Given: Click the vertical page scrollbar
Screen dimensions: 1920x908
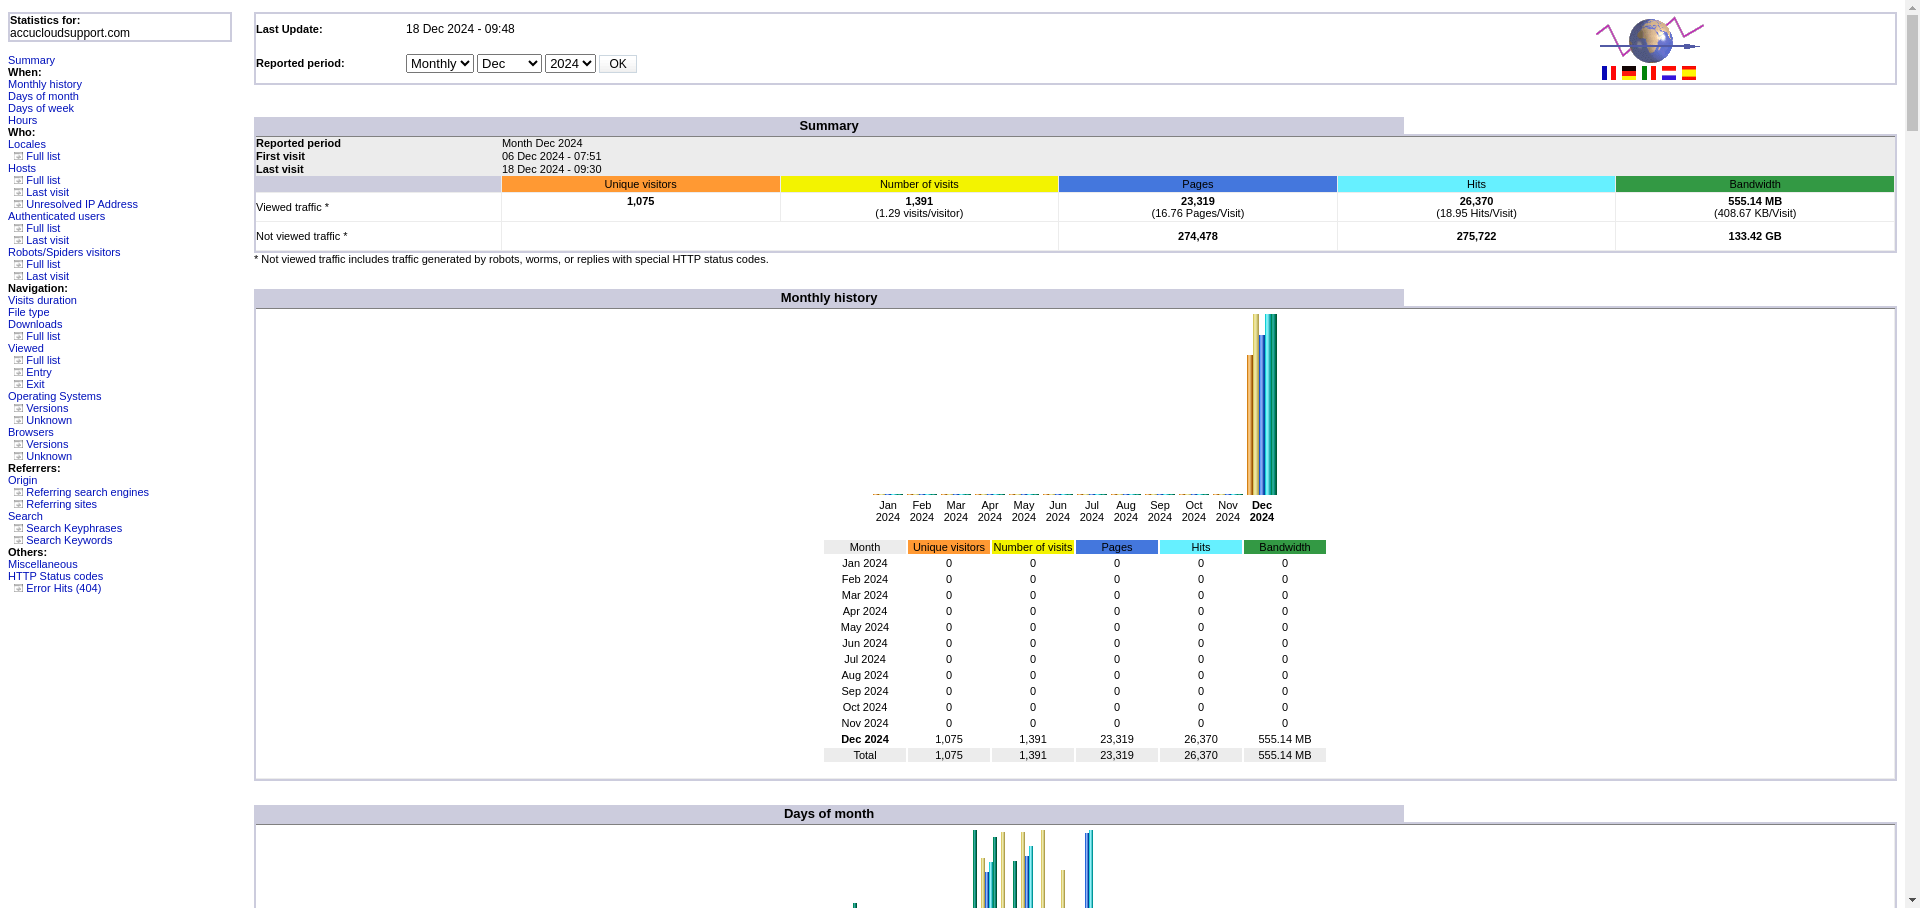Looking at the screenshot, I should click(1911, 400).
